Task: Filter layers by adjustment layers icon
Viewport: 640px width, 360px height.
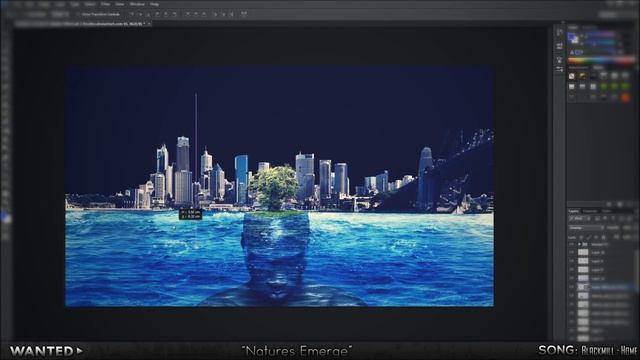Action: pos(605,219)
